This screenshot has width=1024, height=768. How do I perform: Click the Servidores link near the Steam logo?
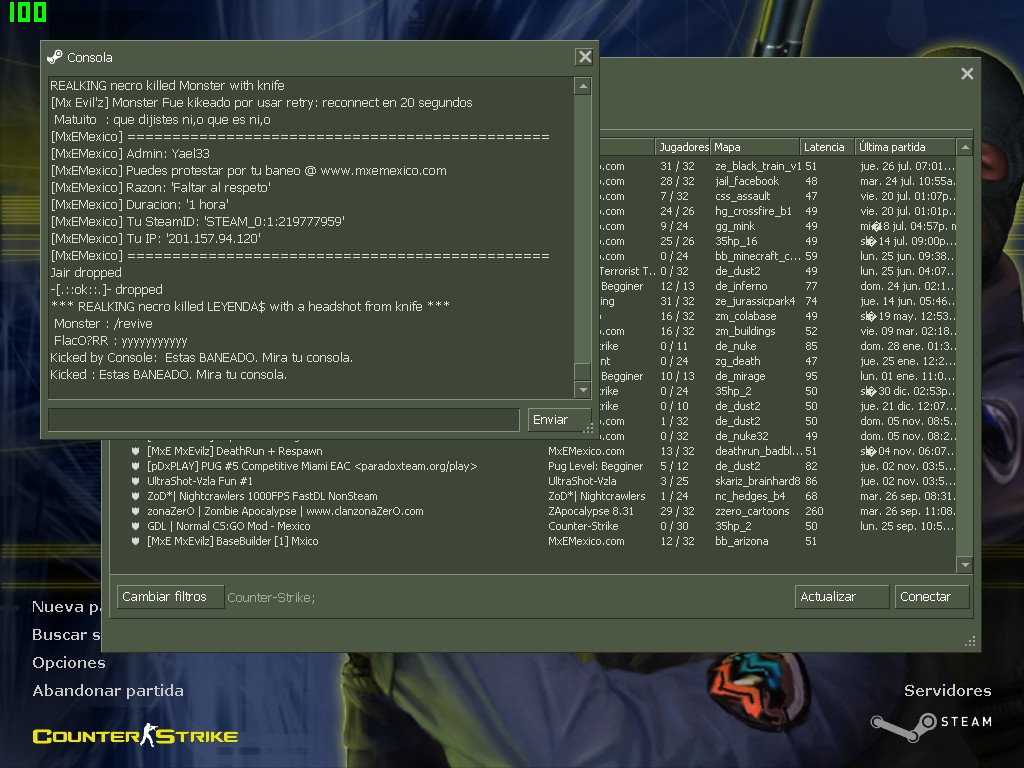[948, 691]
